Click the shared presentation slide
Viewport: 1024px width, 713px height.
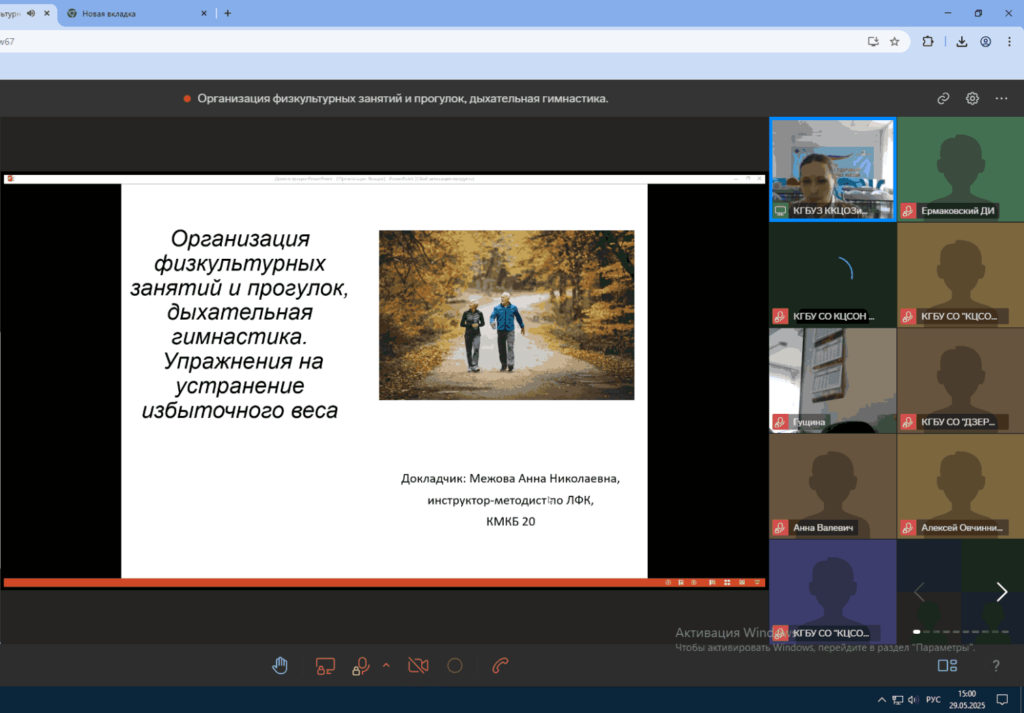(384, 381)
